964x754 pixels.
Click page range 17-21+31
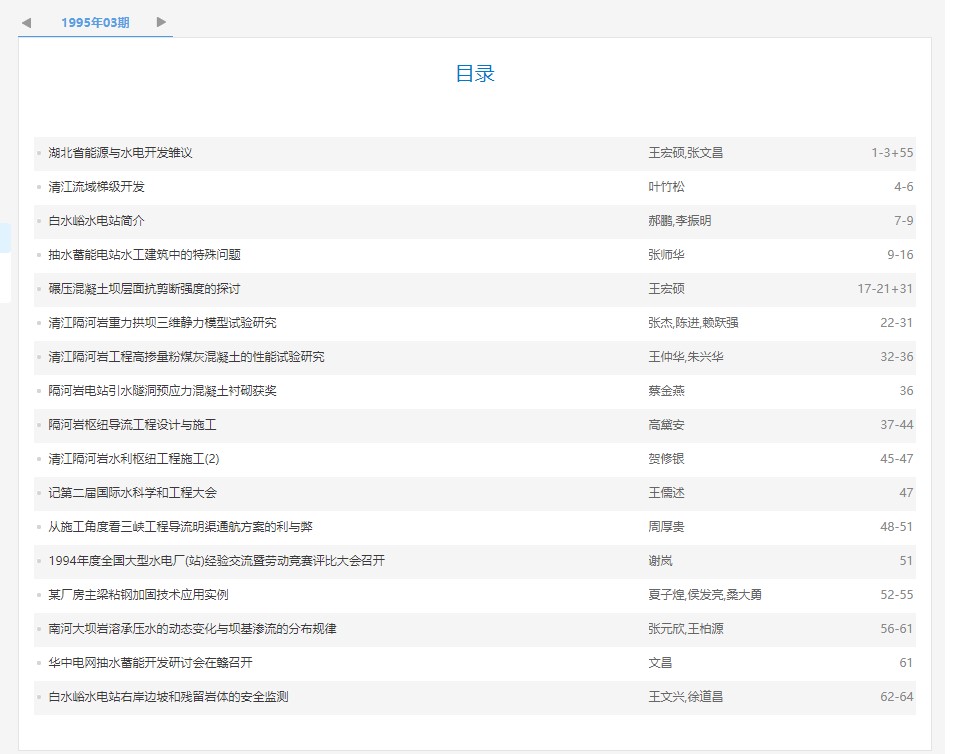(885, 289)
